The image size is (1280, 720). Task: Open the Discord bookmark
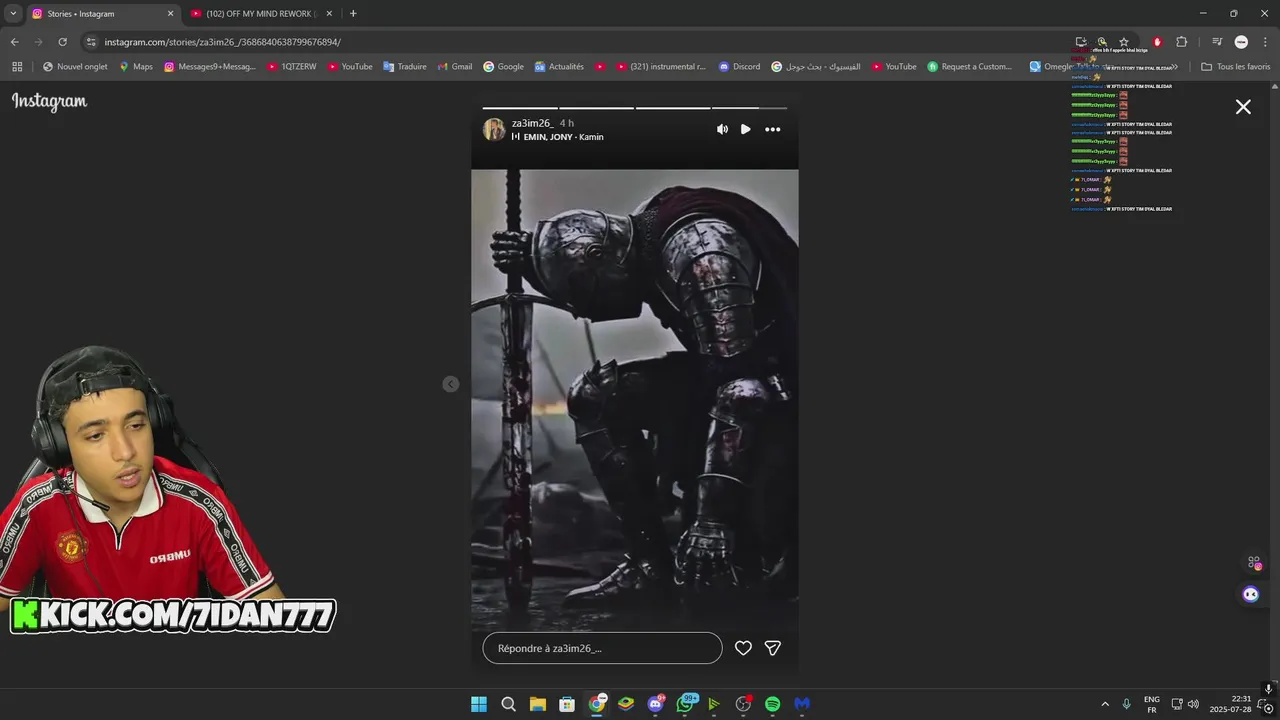pyautogui.click(x=739, y=67)
